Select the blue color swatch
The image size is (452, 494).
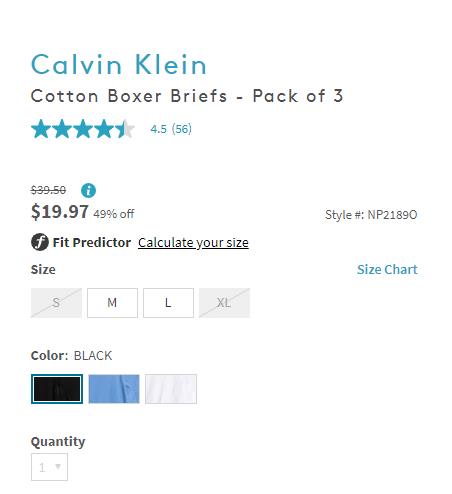pos(114,389)
